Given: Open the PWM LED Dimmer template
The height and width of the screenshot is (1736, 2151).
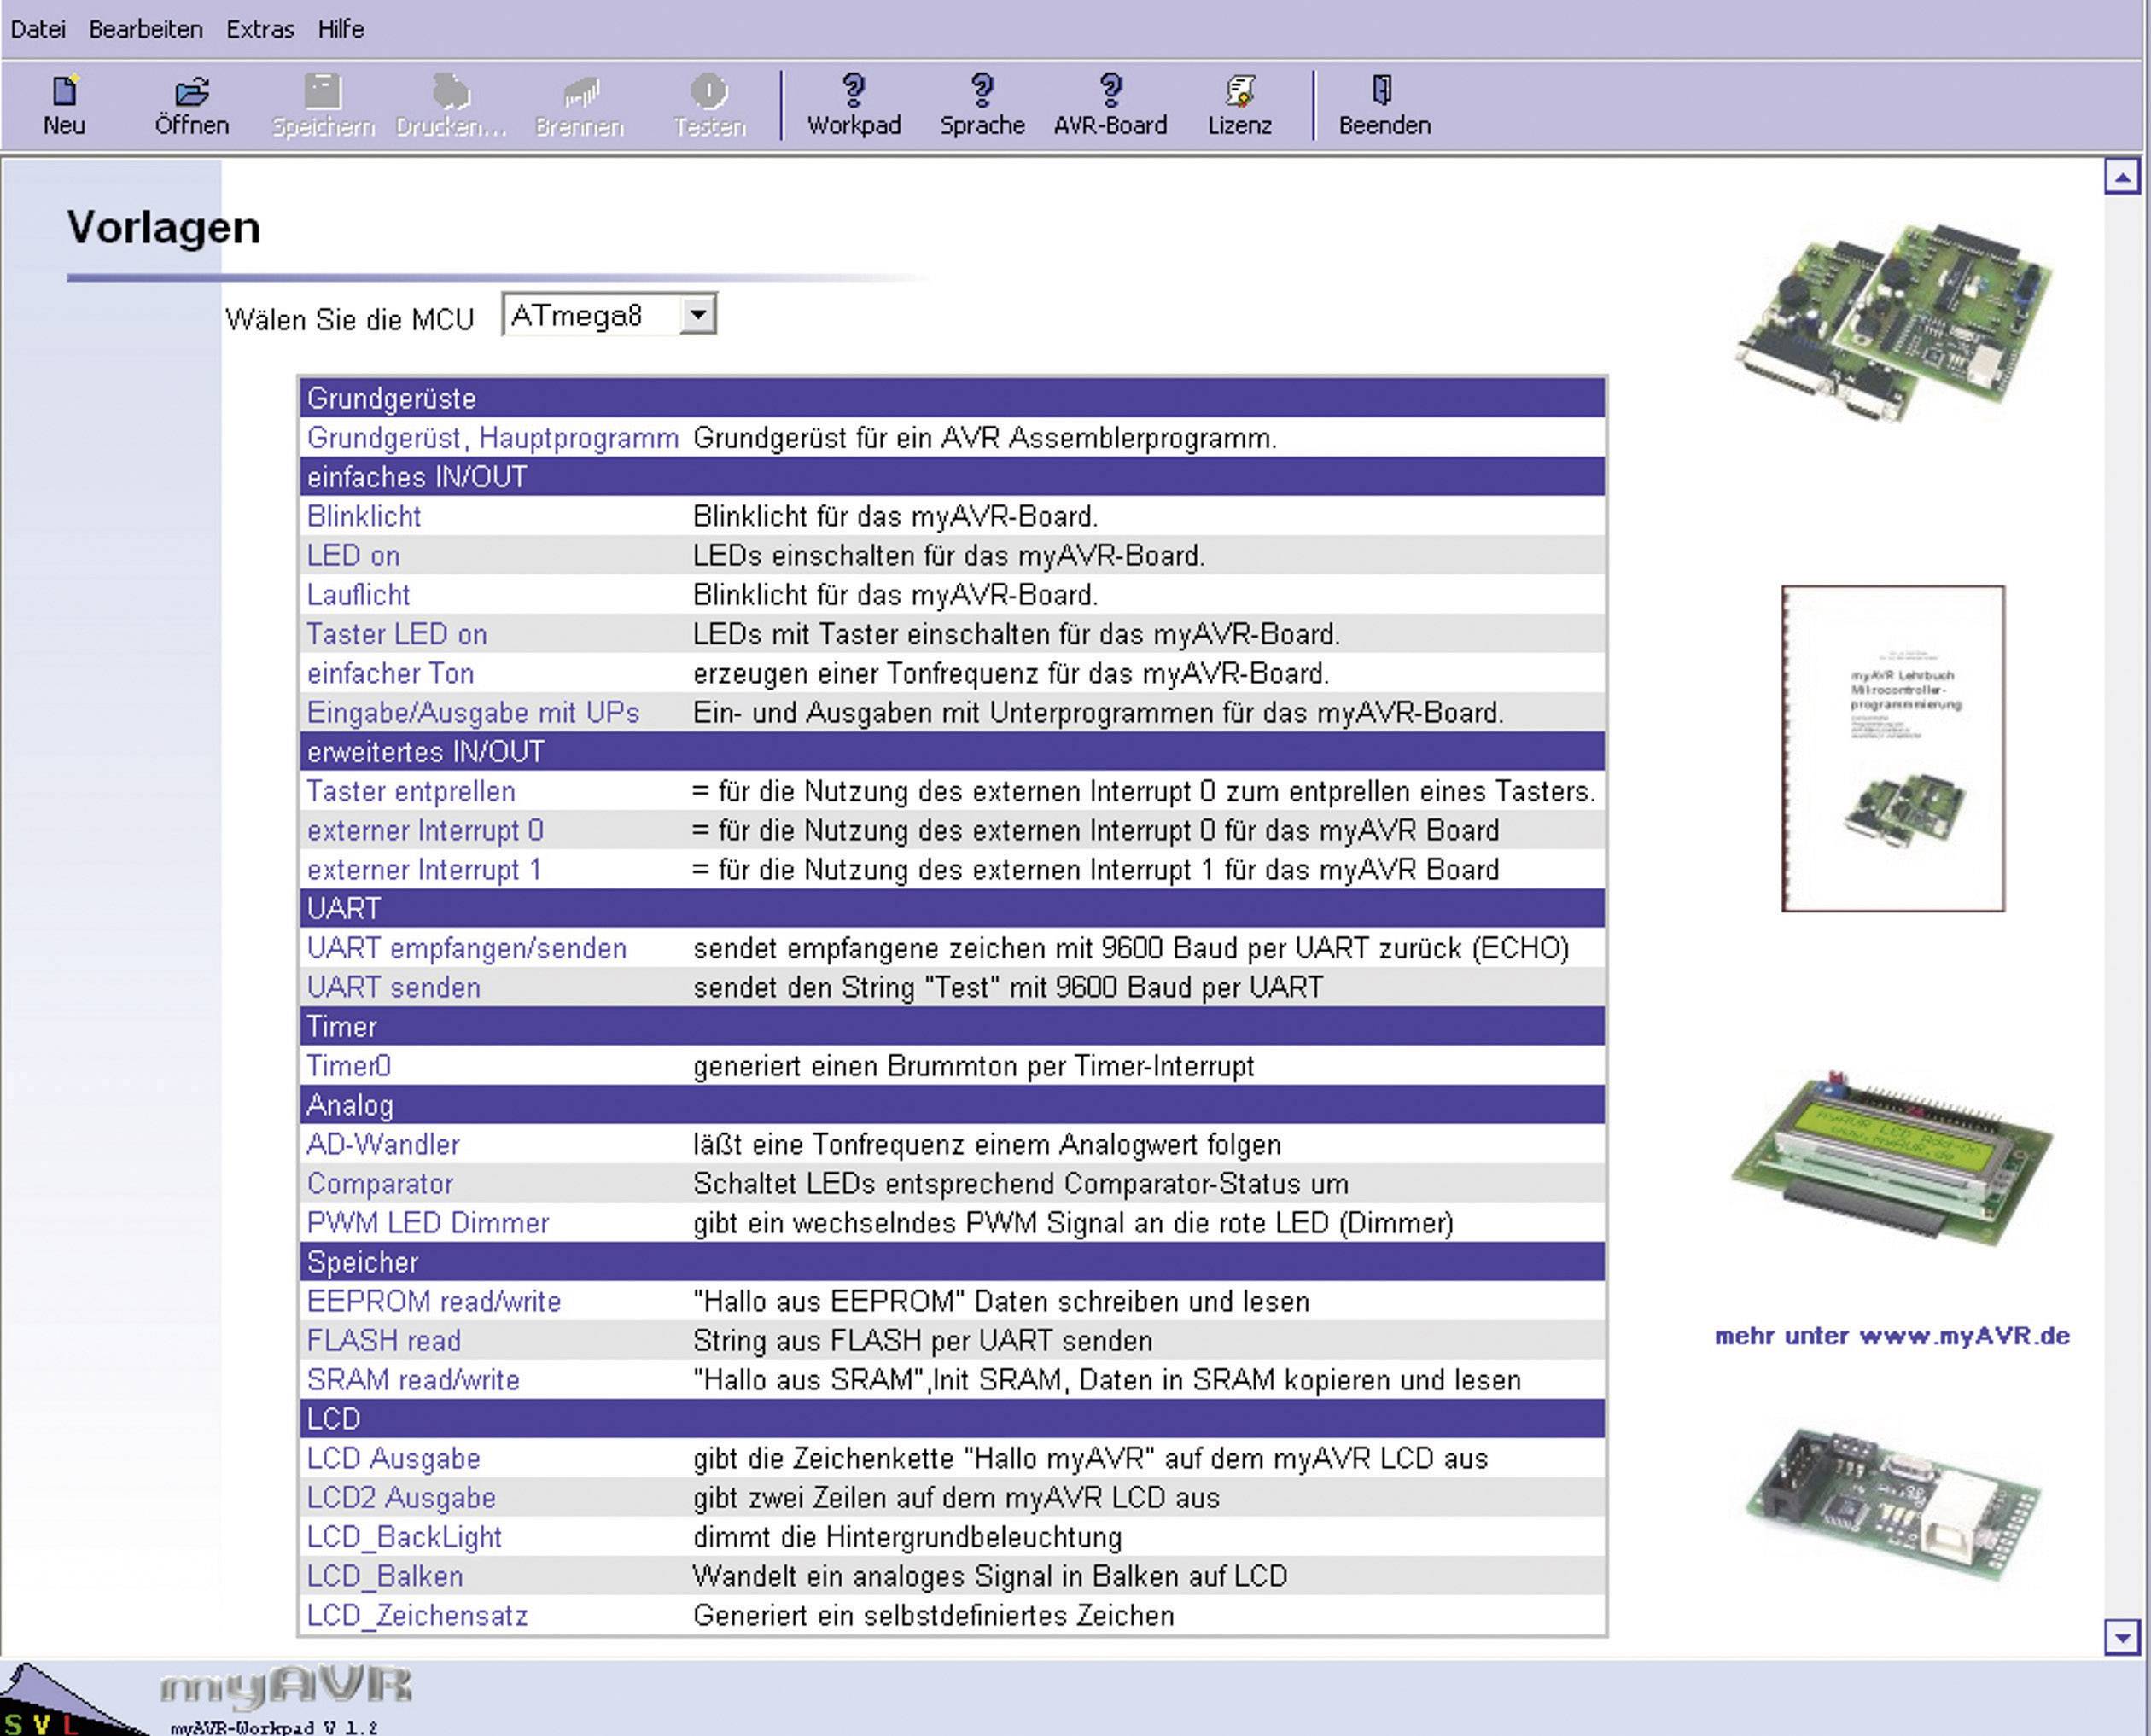Looking at the screenshot, I should 428,1223.
